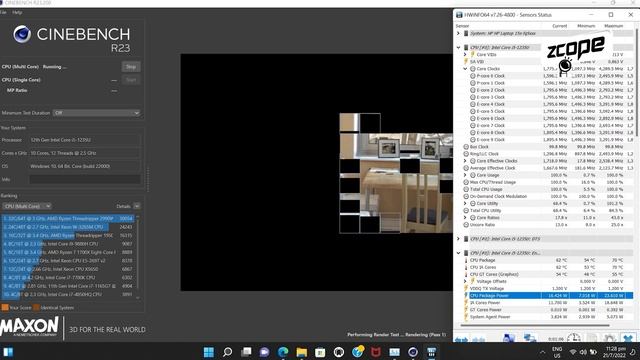Screen dimensions: 640x360
Task: Select the Intel Core i9-9880H ranking row
Action: click(68, 244)
